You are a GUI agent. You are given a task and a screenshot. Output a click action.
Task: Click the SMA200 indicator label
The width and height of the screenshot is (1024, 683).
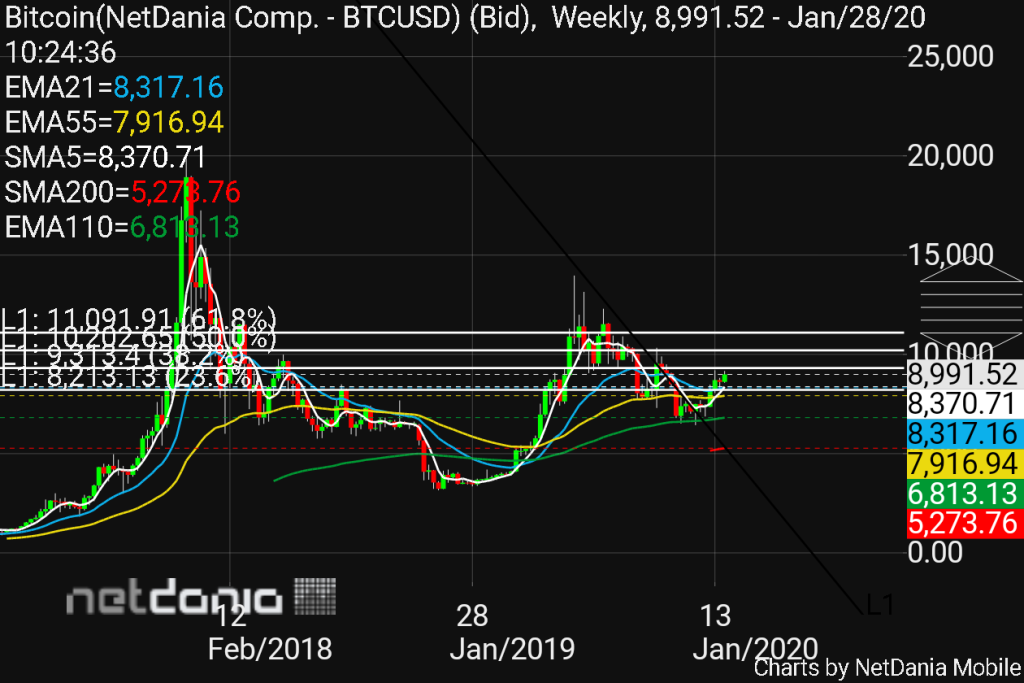[122, 192]
